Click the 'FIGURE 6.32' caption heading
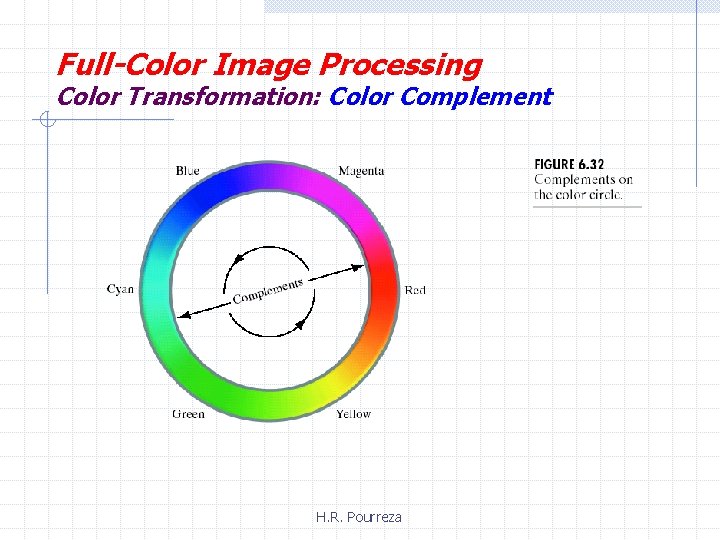The width and height of the screenshot is (720, 540). click(569, 164)
